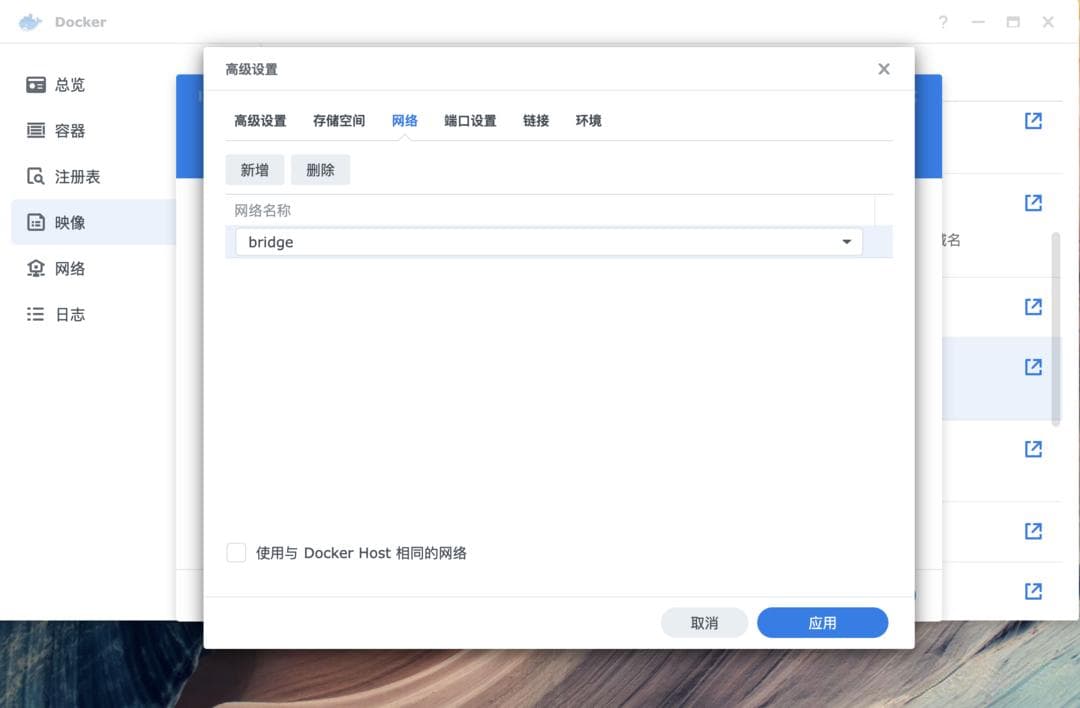
Task: Click the Docker whale logo
Action: 30,22
